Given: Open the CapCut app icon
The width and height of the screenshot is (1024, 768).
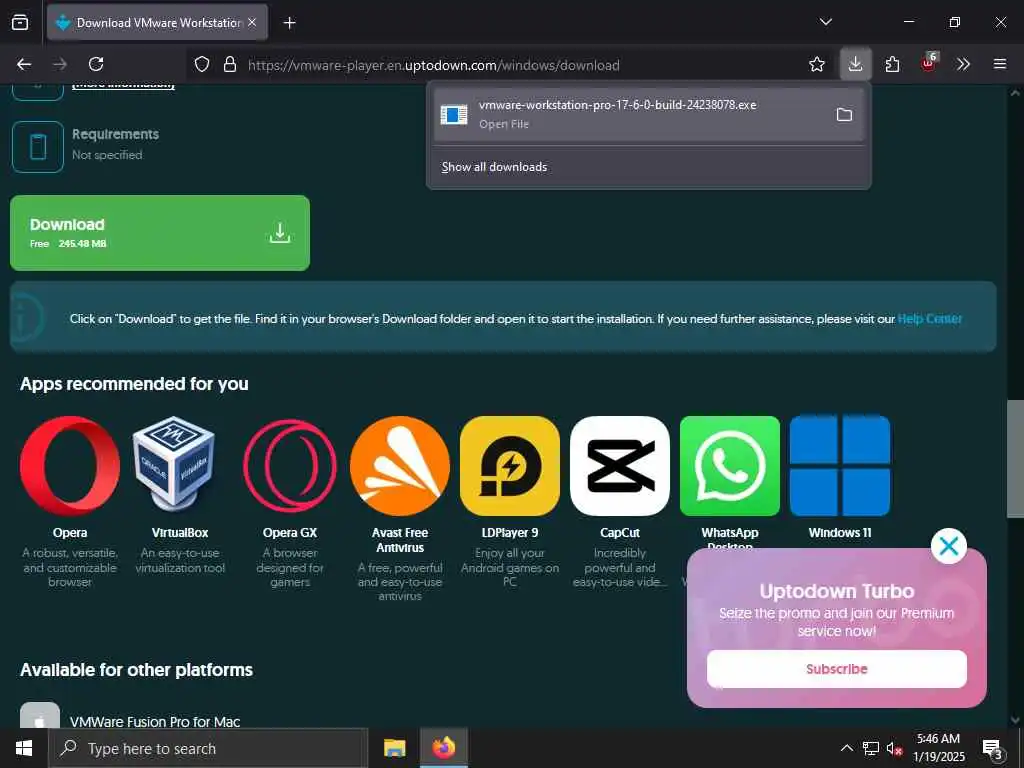Looking at the screenshot, I should click(x=620, y=466).
